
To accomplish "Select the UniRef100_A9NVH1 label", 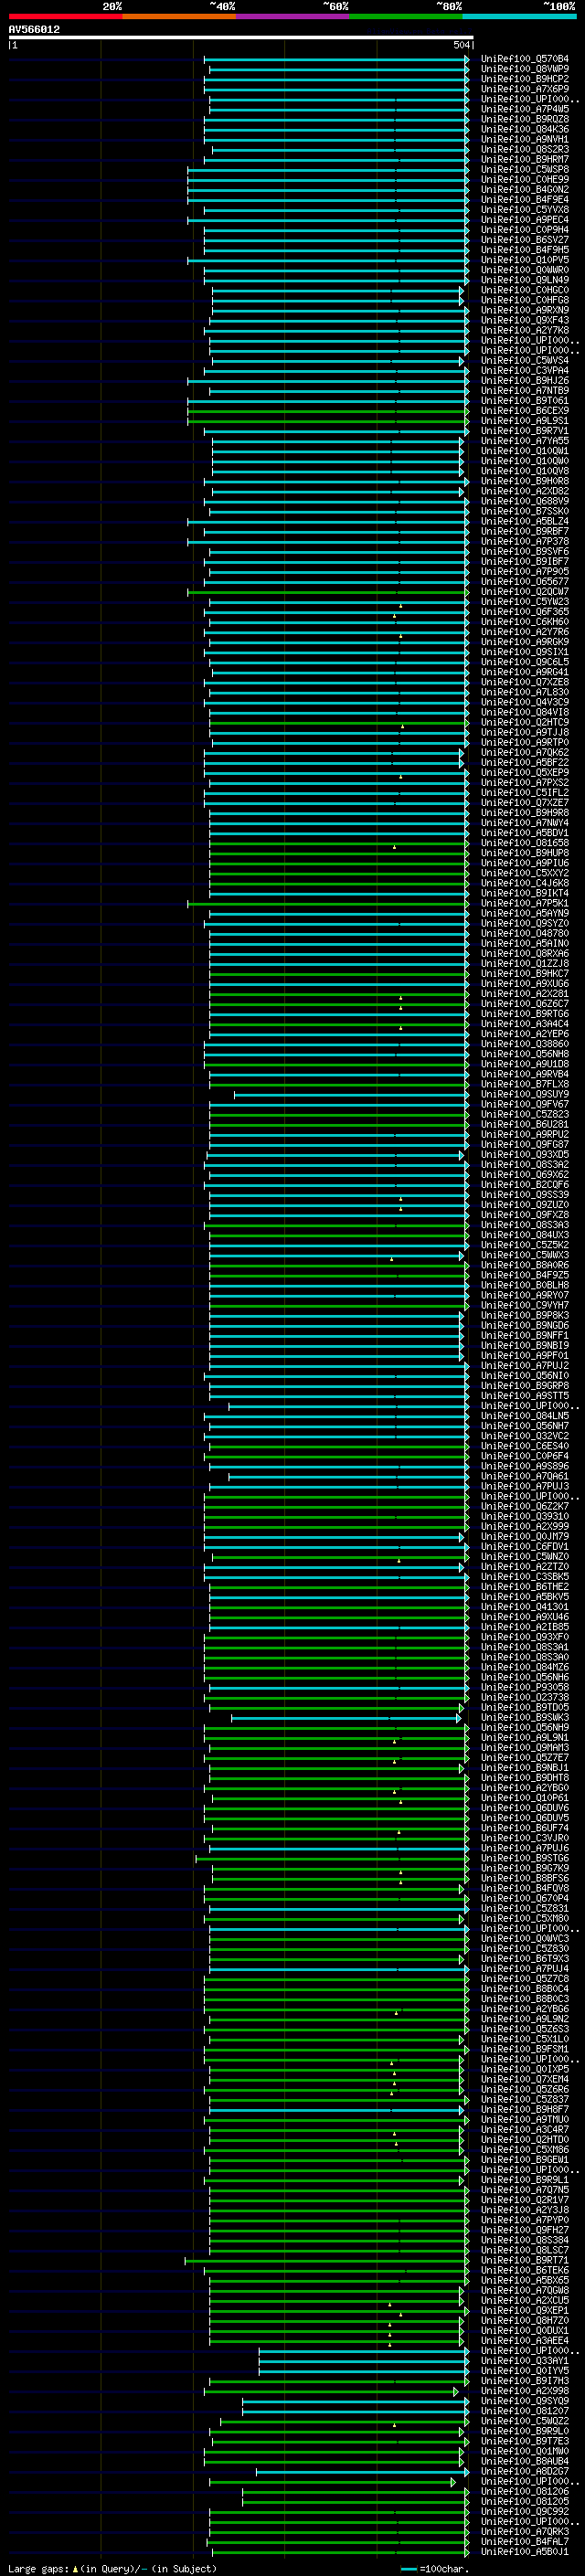I will [525, 139].
